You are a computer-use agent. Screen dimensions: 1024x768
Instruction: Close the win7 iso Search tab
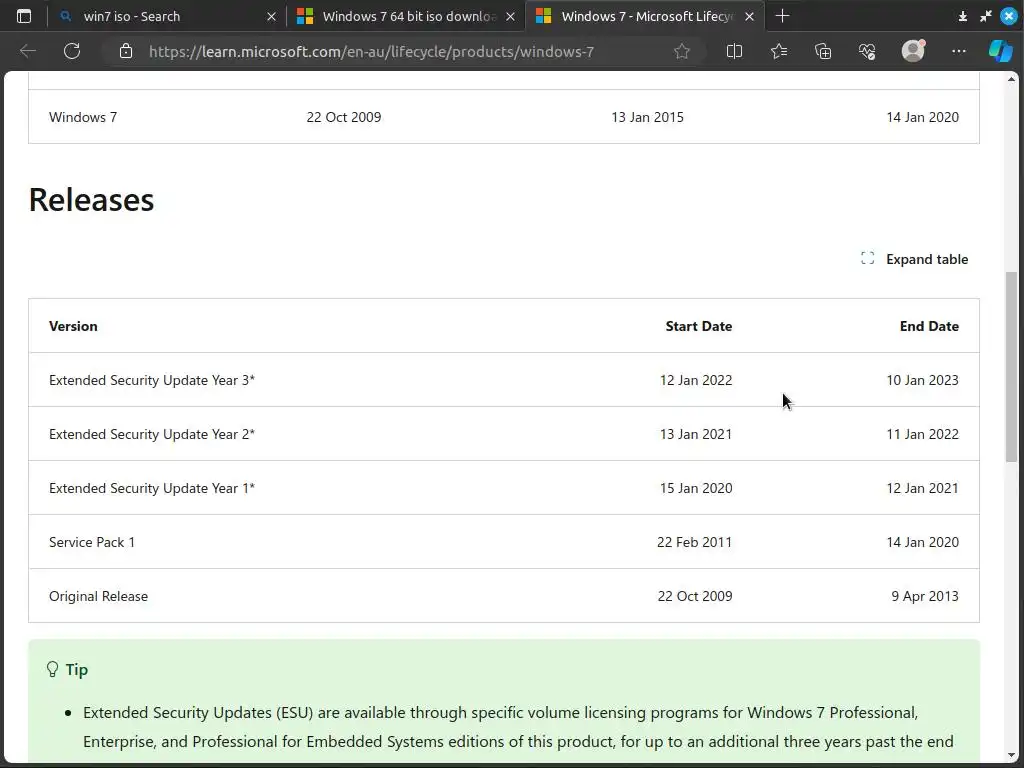pyautogui.click(x=272, y=16)
